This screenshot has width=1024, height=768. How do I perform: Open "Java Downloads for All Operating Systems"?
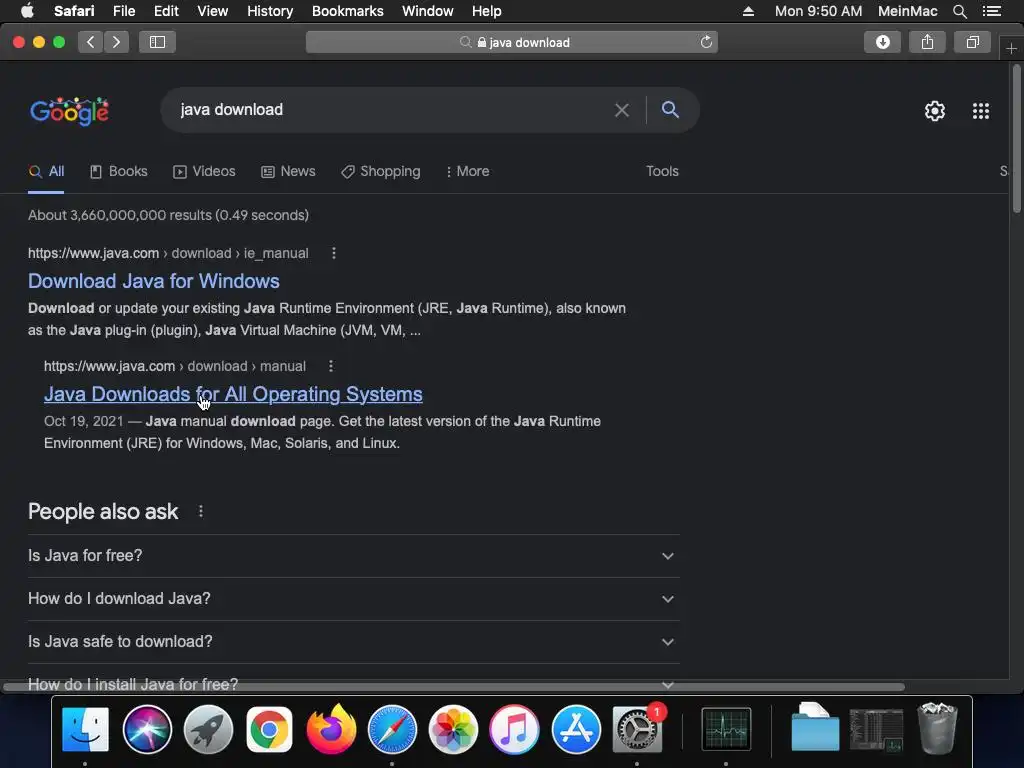233,394
